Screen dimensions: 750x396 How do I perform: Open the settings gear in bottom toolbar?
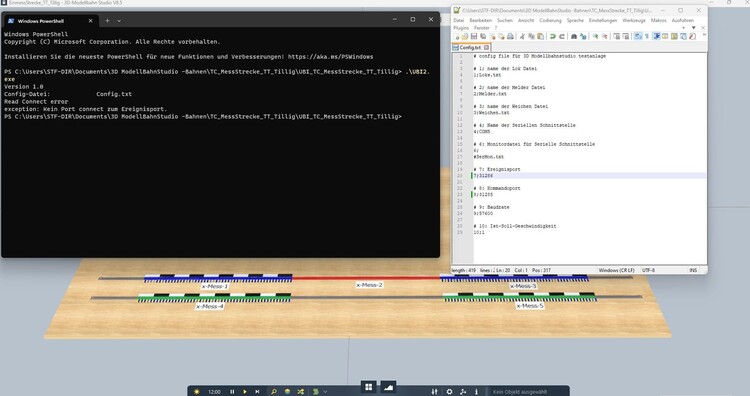449,392
